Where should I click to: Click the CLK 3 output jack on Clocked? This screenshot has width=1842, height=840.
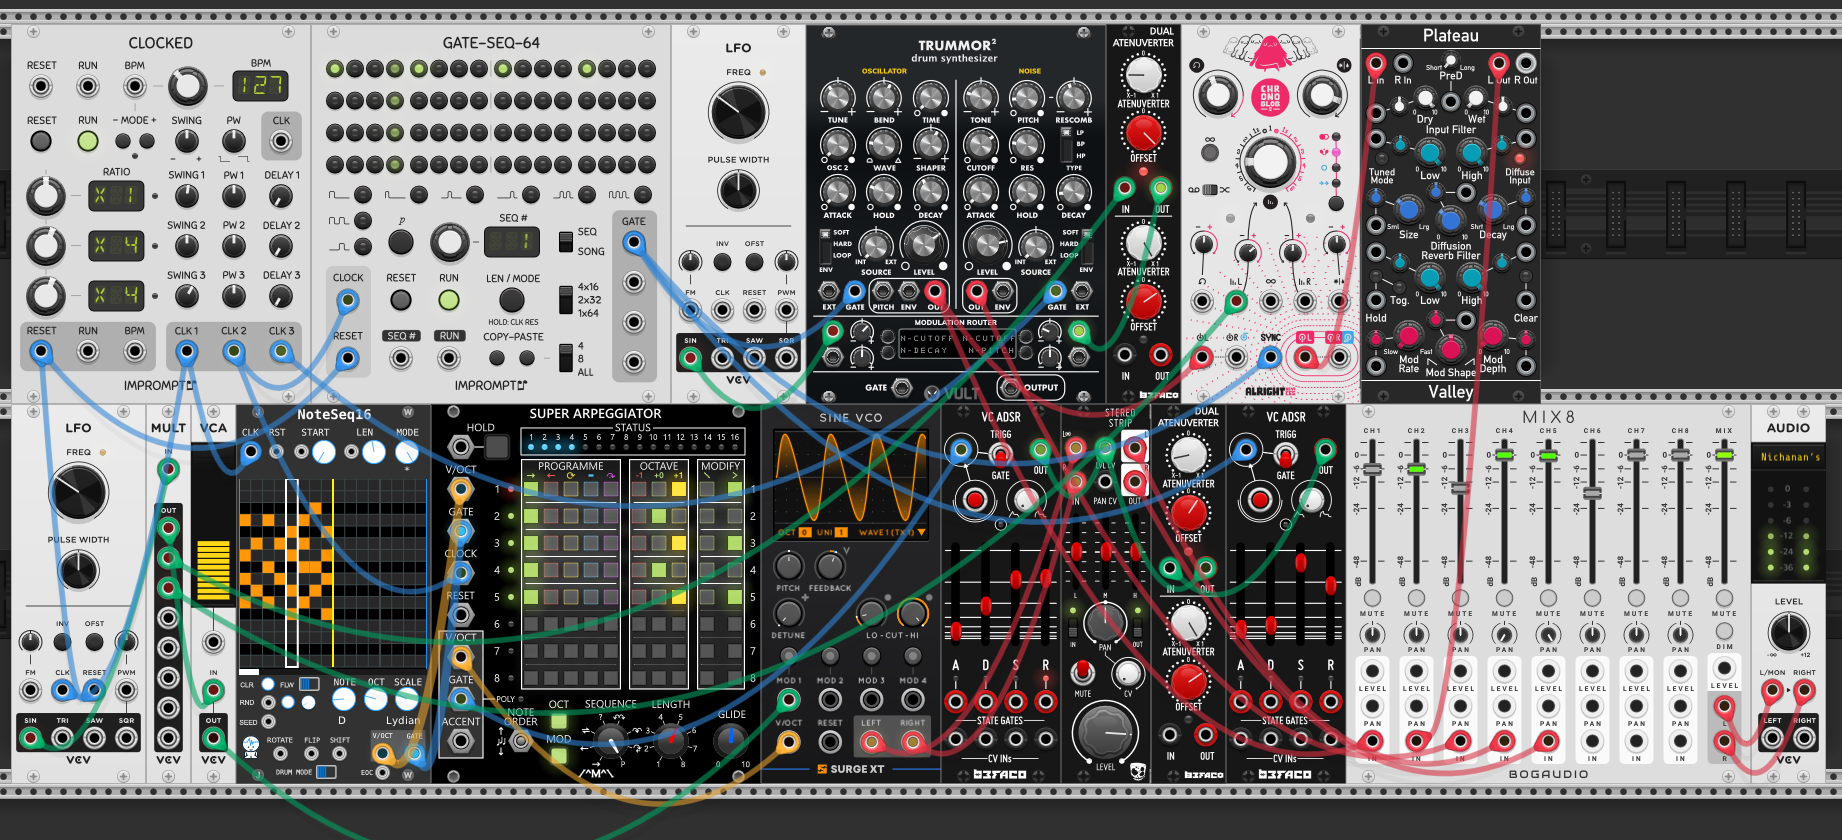tap(281, 351)
